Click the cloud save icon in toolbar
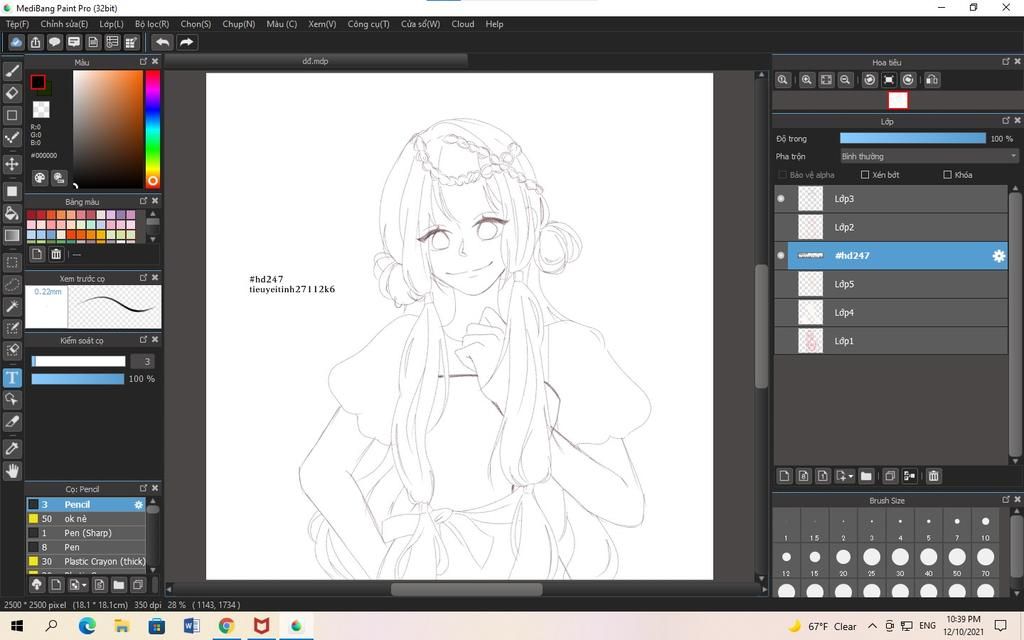 [16, 42]
